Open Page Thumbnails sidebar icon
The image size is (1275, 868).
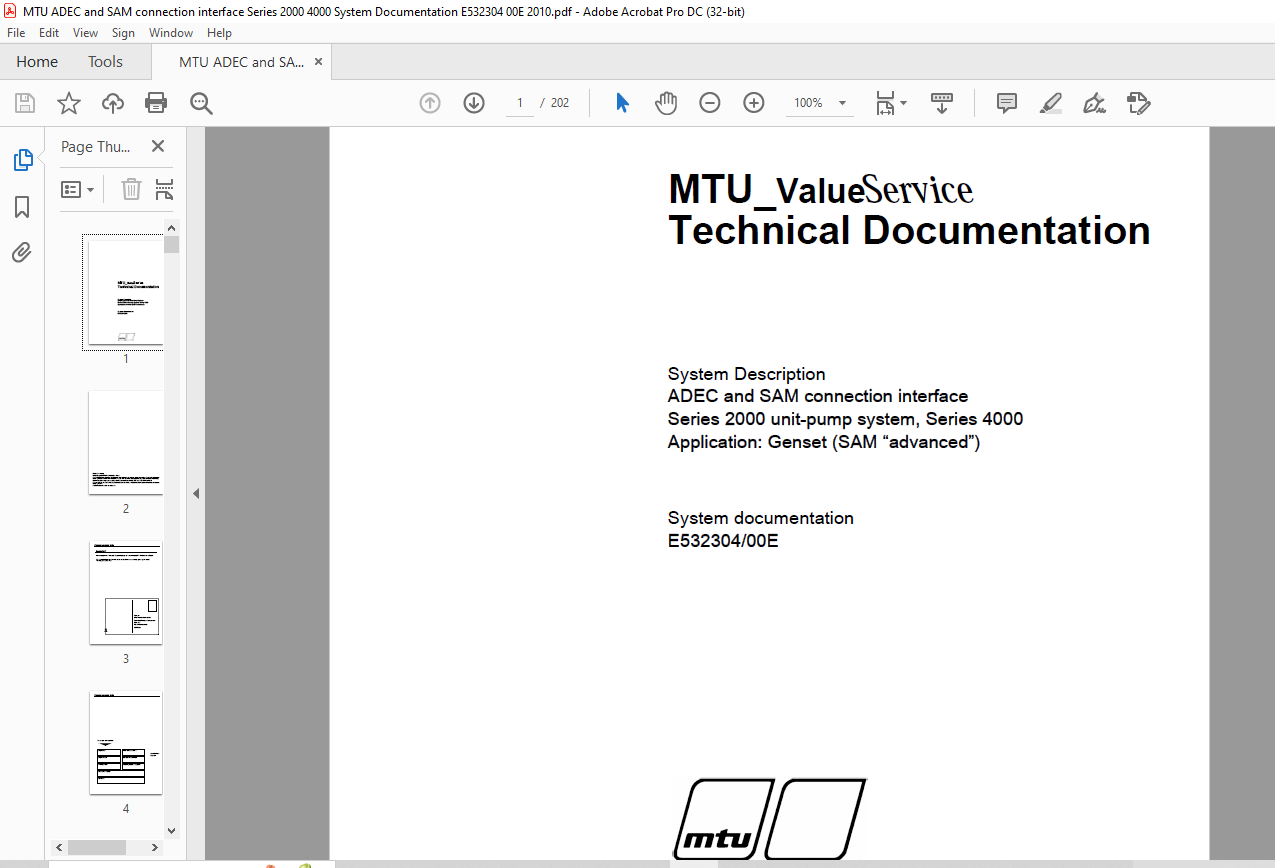pyautogui.click(x=22, y=160)
